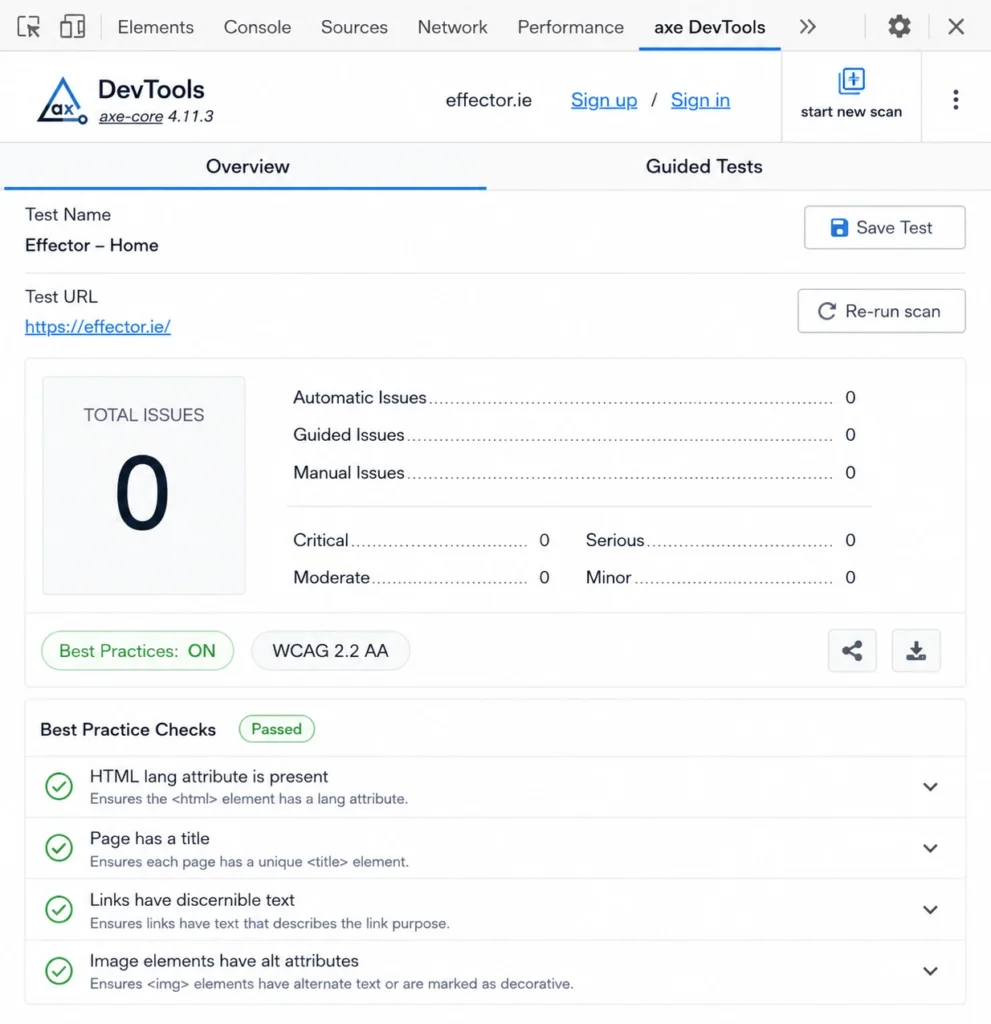Click the green check beside Links have discernible text
The image size is (991, 1024).
click(59, 909)
